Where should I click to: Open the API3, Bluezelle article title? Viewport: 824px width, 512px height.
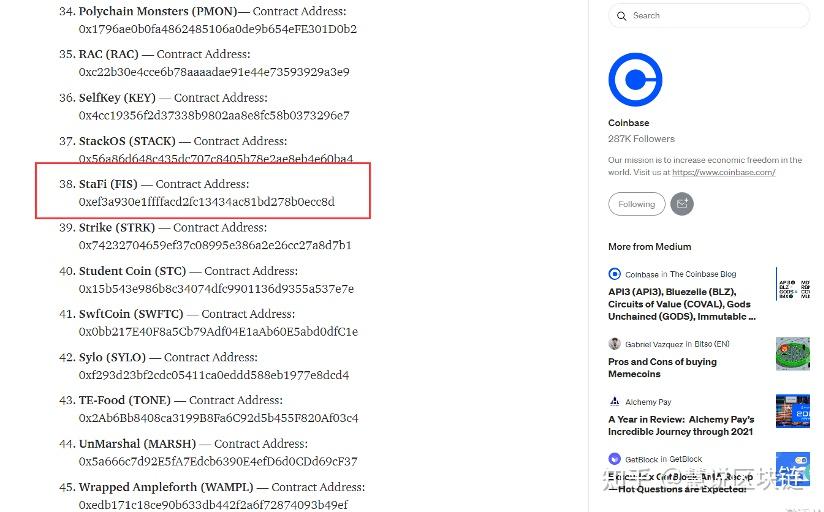[682, 304]
